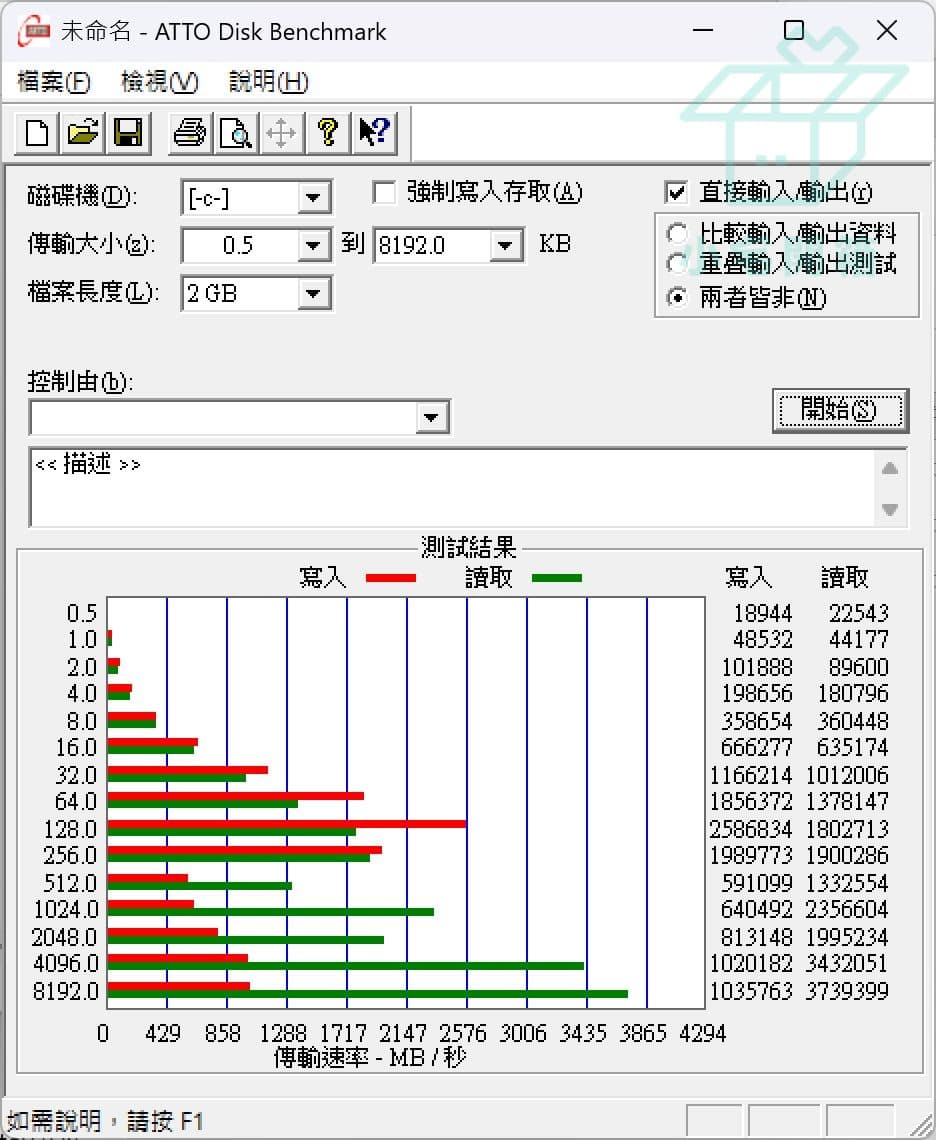The height and width of the screenshot is (1140, 936).
Task: Click the 32.0 row write value 1166214
Action: pyautogui.click(x=751, y=775)
